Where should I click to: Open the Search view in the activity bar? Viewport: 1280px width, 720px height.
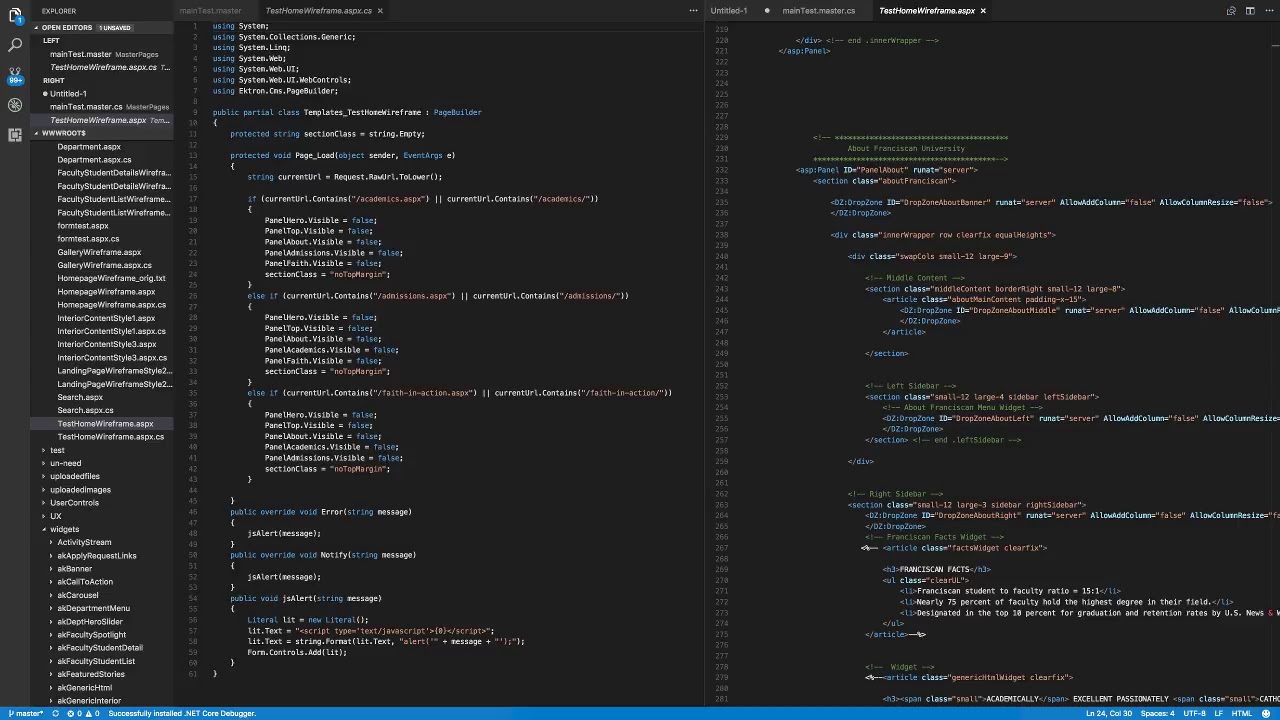[x=15, y=45]
